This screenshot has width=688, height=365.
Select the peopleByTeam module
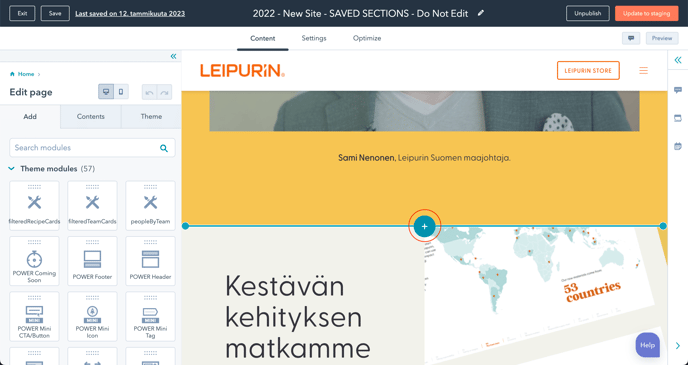tap(150, 206)
